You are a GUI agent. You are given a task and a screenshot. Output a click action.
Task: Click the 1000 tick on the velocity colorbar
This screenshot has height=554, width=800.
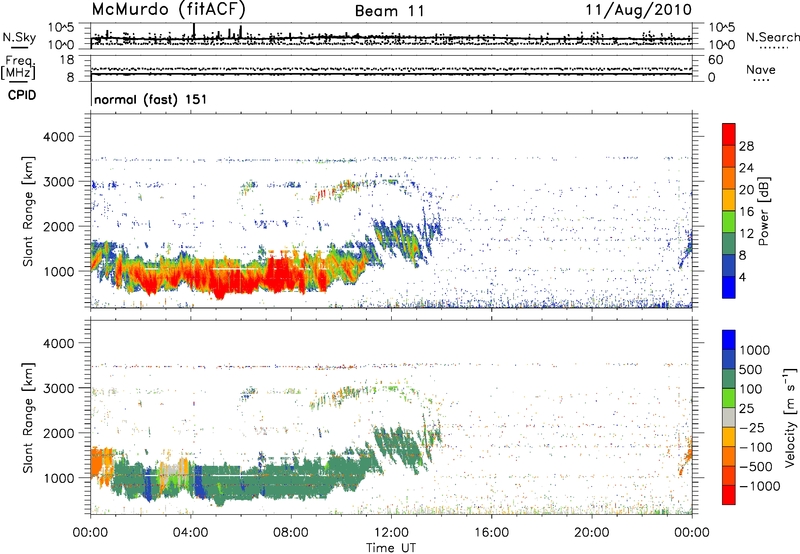point(754,350)
